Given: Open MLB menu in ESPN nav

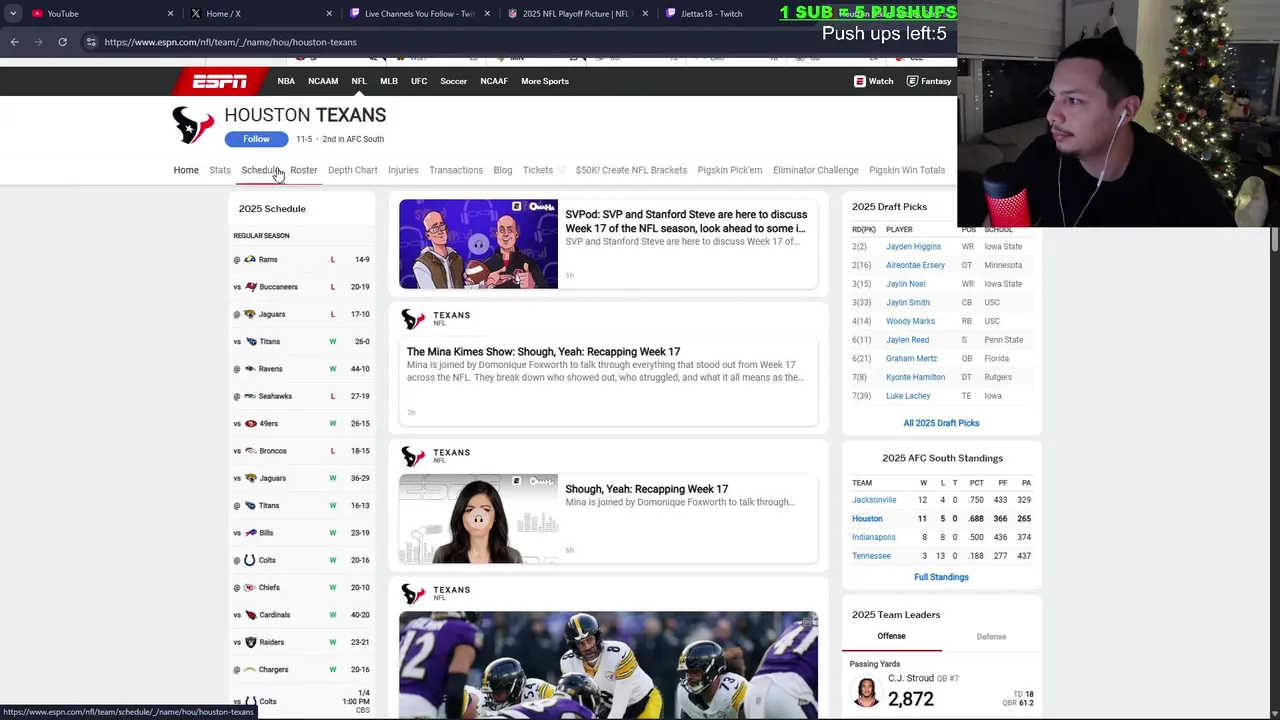Looking at the screenshot, I should pos(389,81).
